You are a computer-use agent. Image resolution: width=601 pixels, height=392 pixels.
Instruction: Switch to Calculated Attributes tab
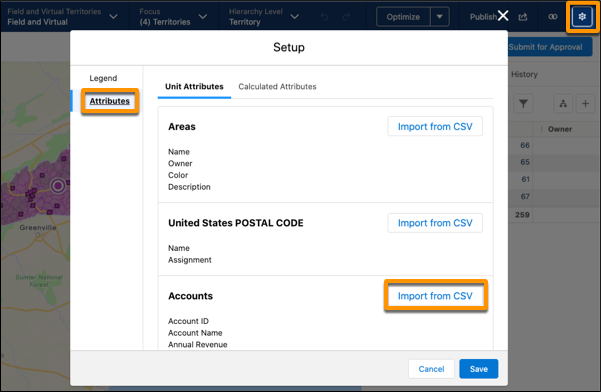(277, 87)
